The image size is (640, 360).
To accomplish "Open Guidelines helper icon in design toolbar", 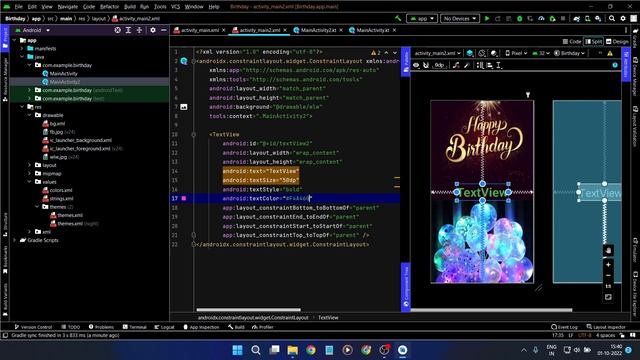I will click(499, 65).
